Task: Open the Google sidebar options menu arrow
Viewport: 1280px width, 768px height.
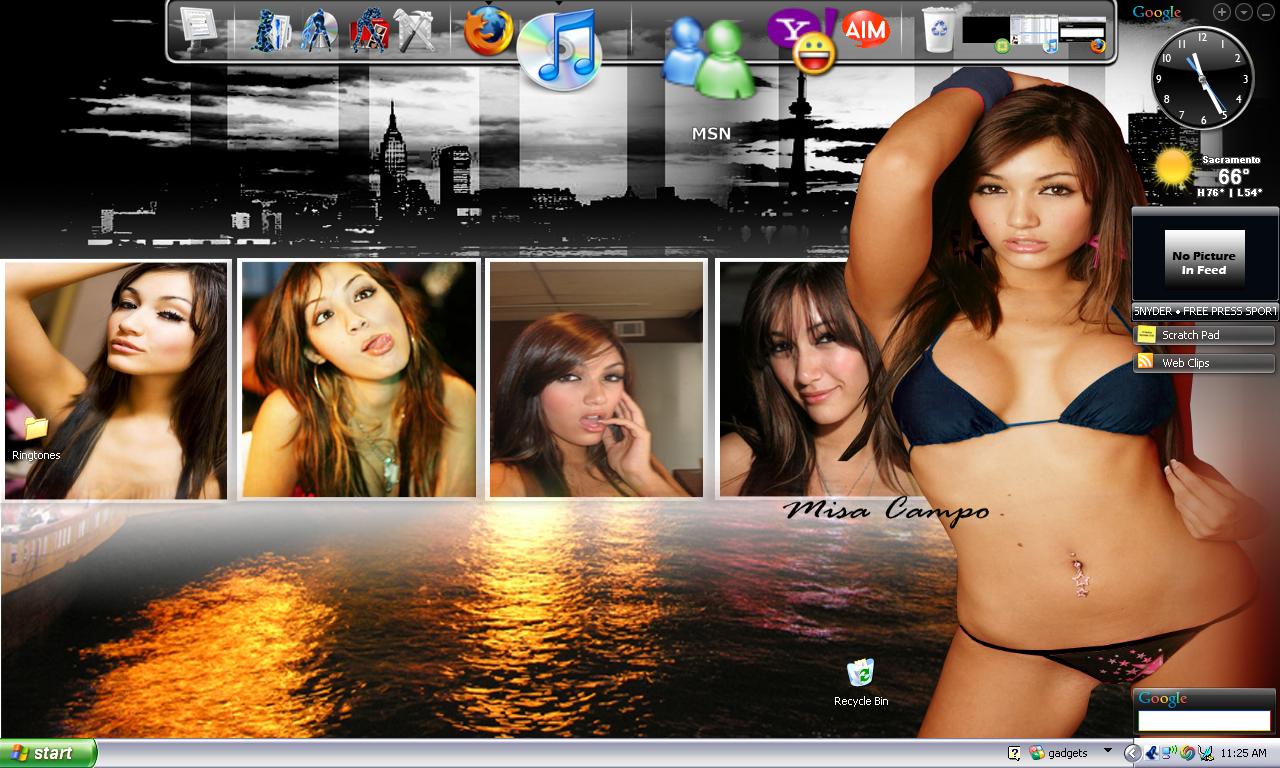Action: [1243, 12]
